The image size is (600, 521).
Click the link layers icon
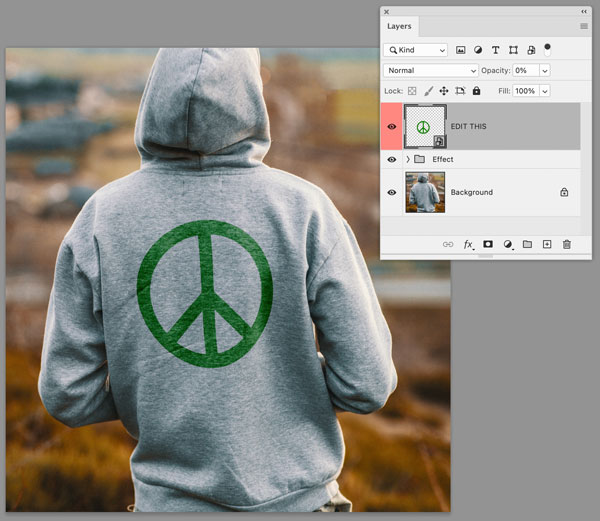point(448,244)
